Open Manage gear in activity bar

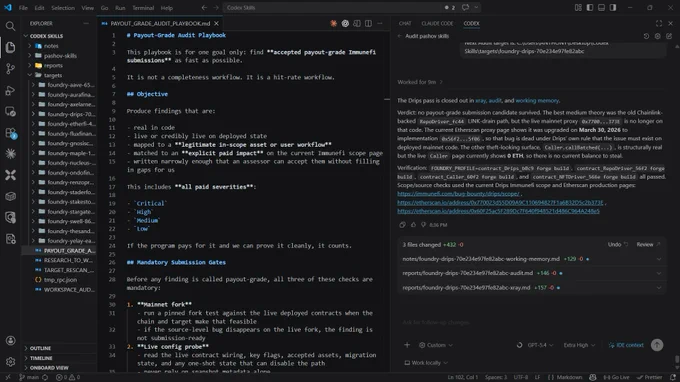10,362
